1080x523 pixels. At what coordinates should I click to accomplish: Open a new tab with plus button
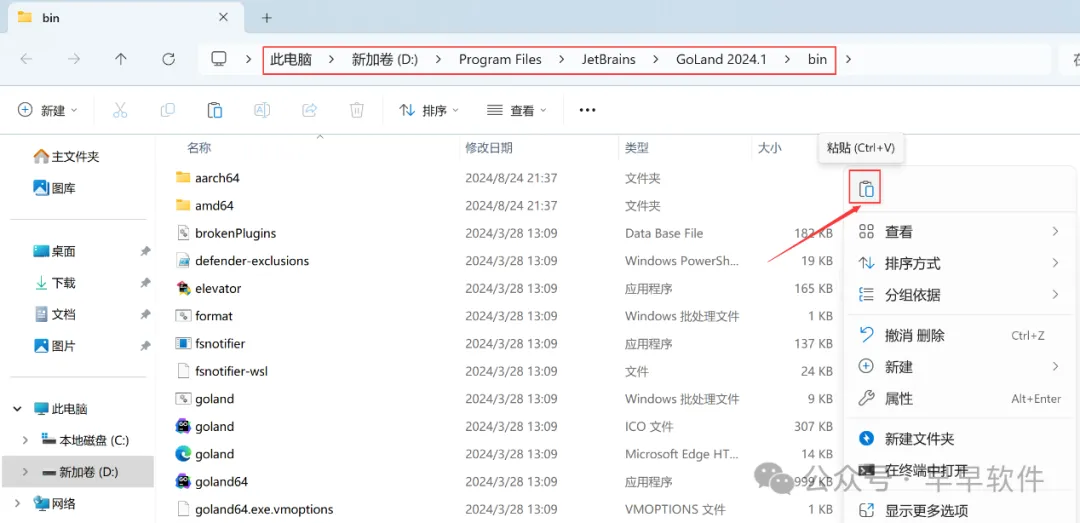[x=267, y=18]
